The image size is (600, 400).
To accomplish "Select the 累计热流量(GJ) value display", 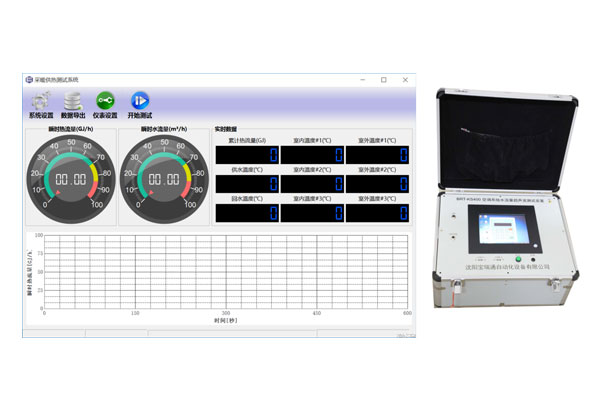I will tap(246, 155).
